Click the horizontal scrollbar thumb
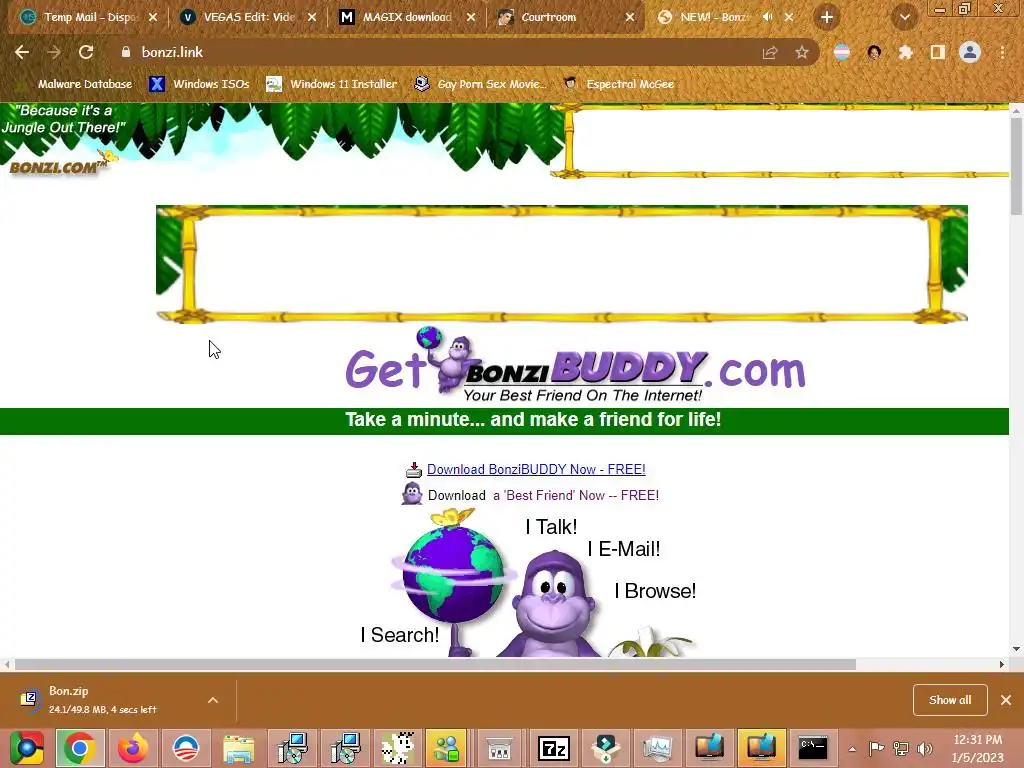 436,664
